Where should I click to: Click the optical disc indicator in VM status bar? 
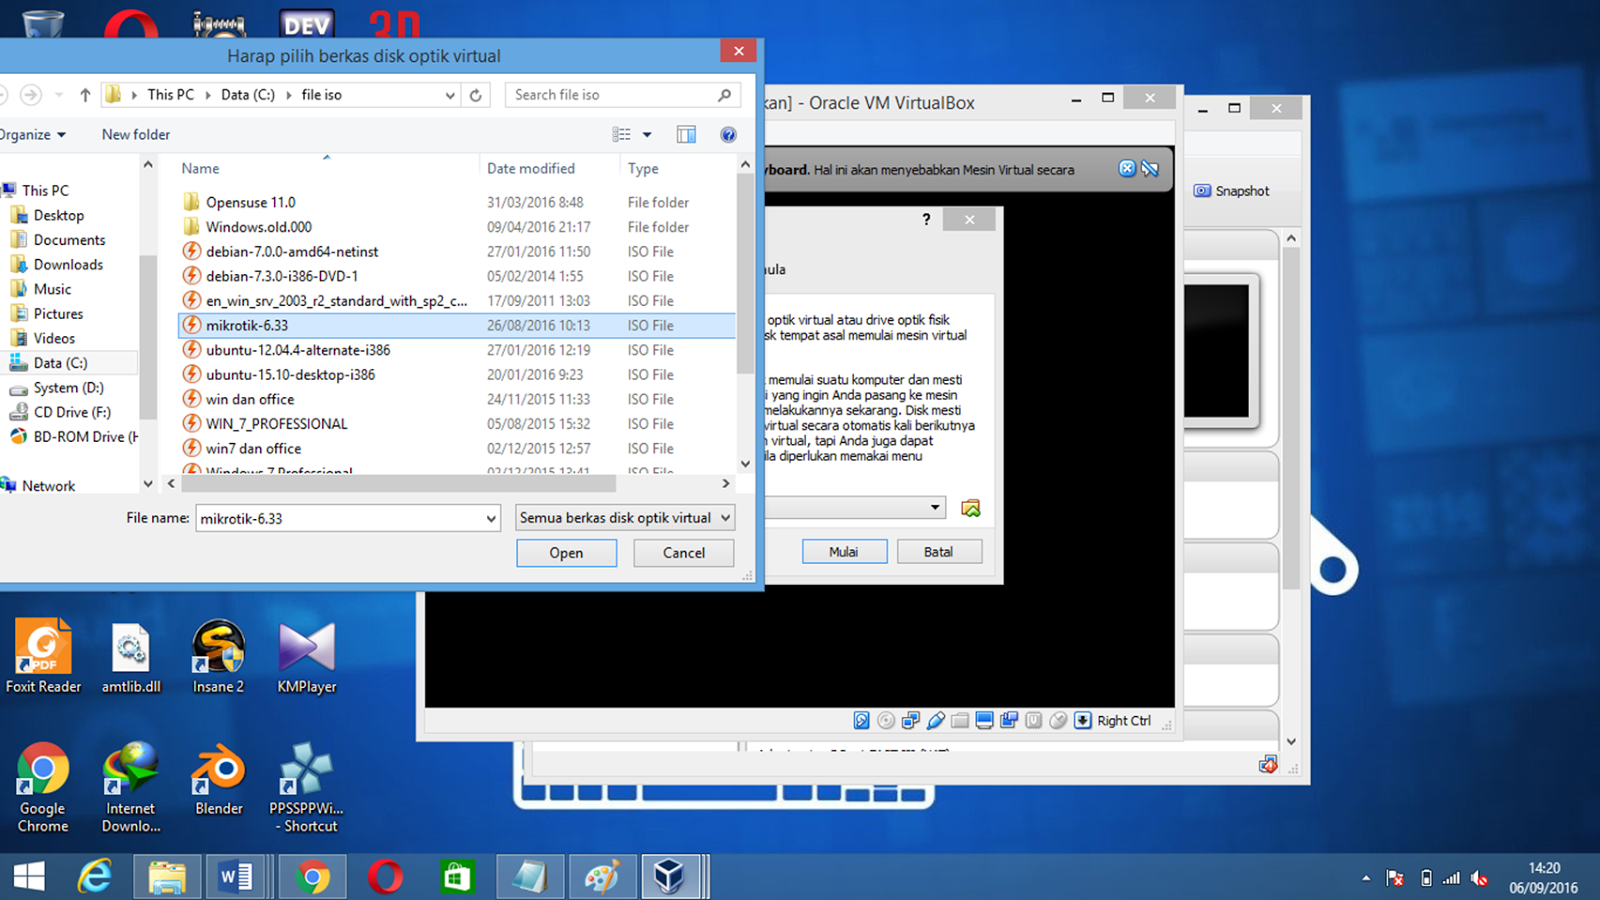click(886, 720)
